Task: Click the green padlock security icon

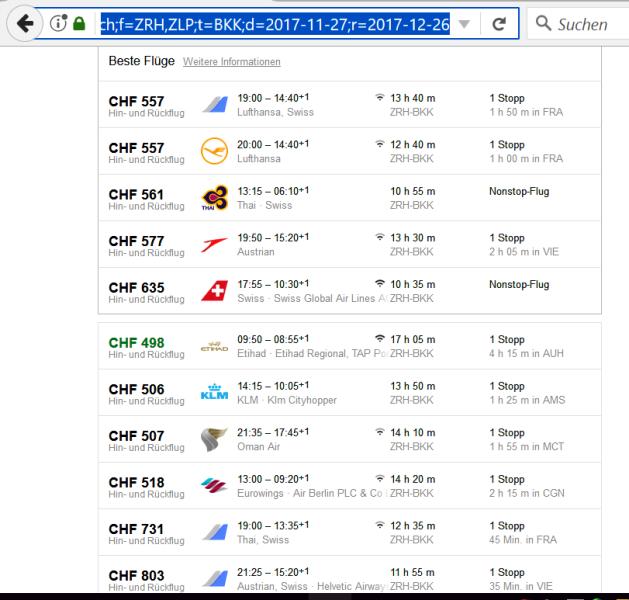Action: click(x=79, y=23)
